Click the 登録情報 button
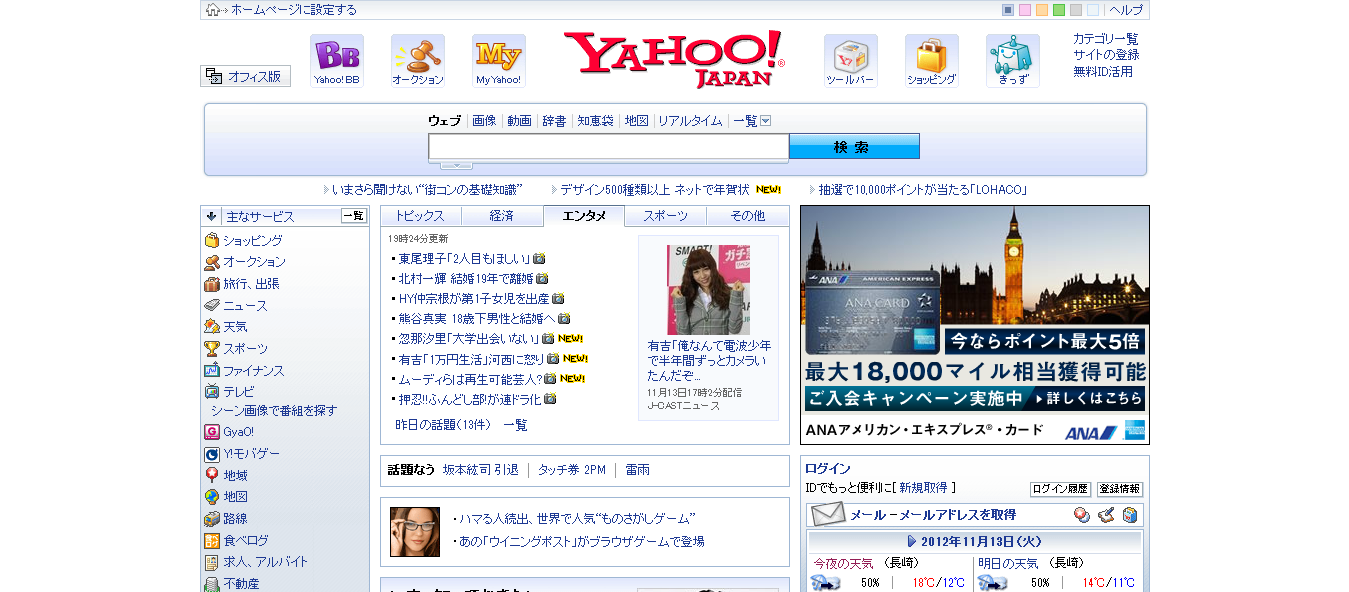 tap(1120, 489)
